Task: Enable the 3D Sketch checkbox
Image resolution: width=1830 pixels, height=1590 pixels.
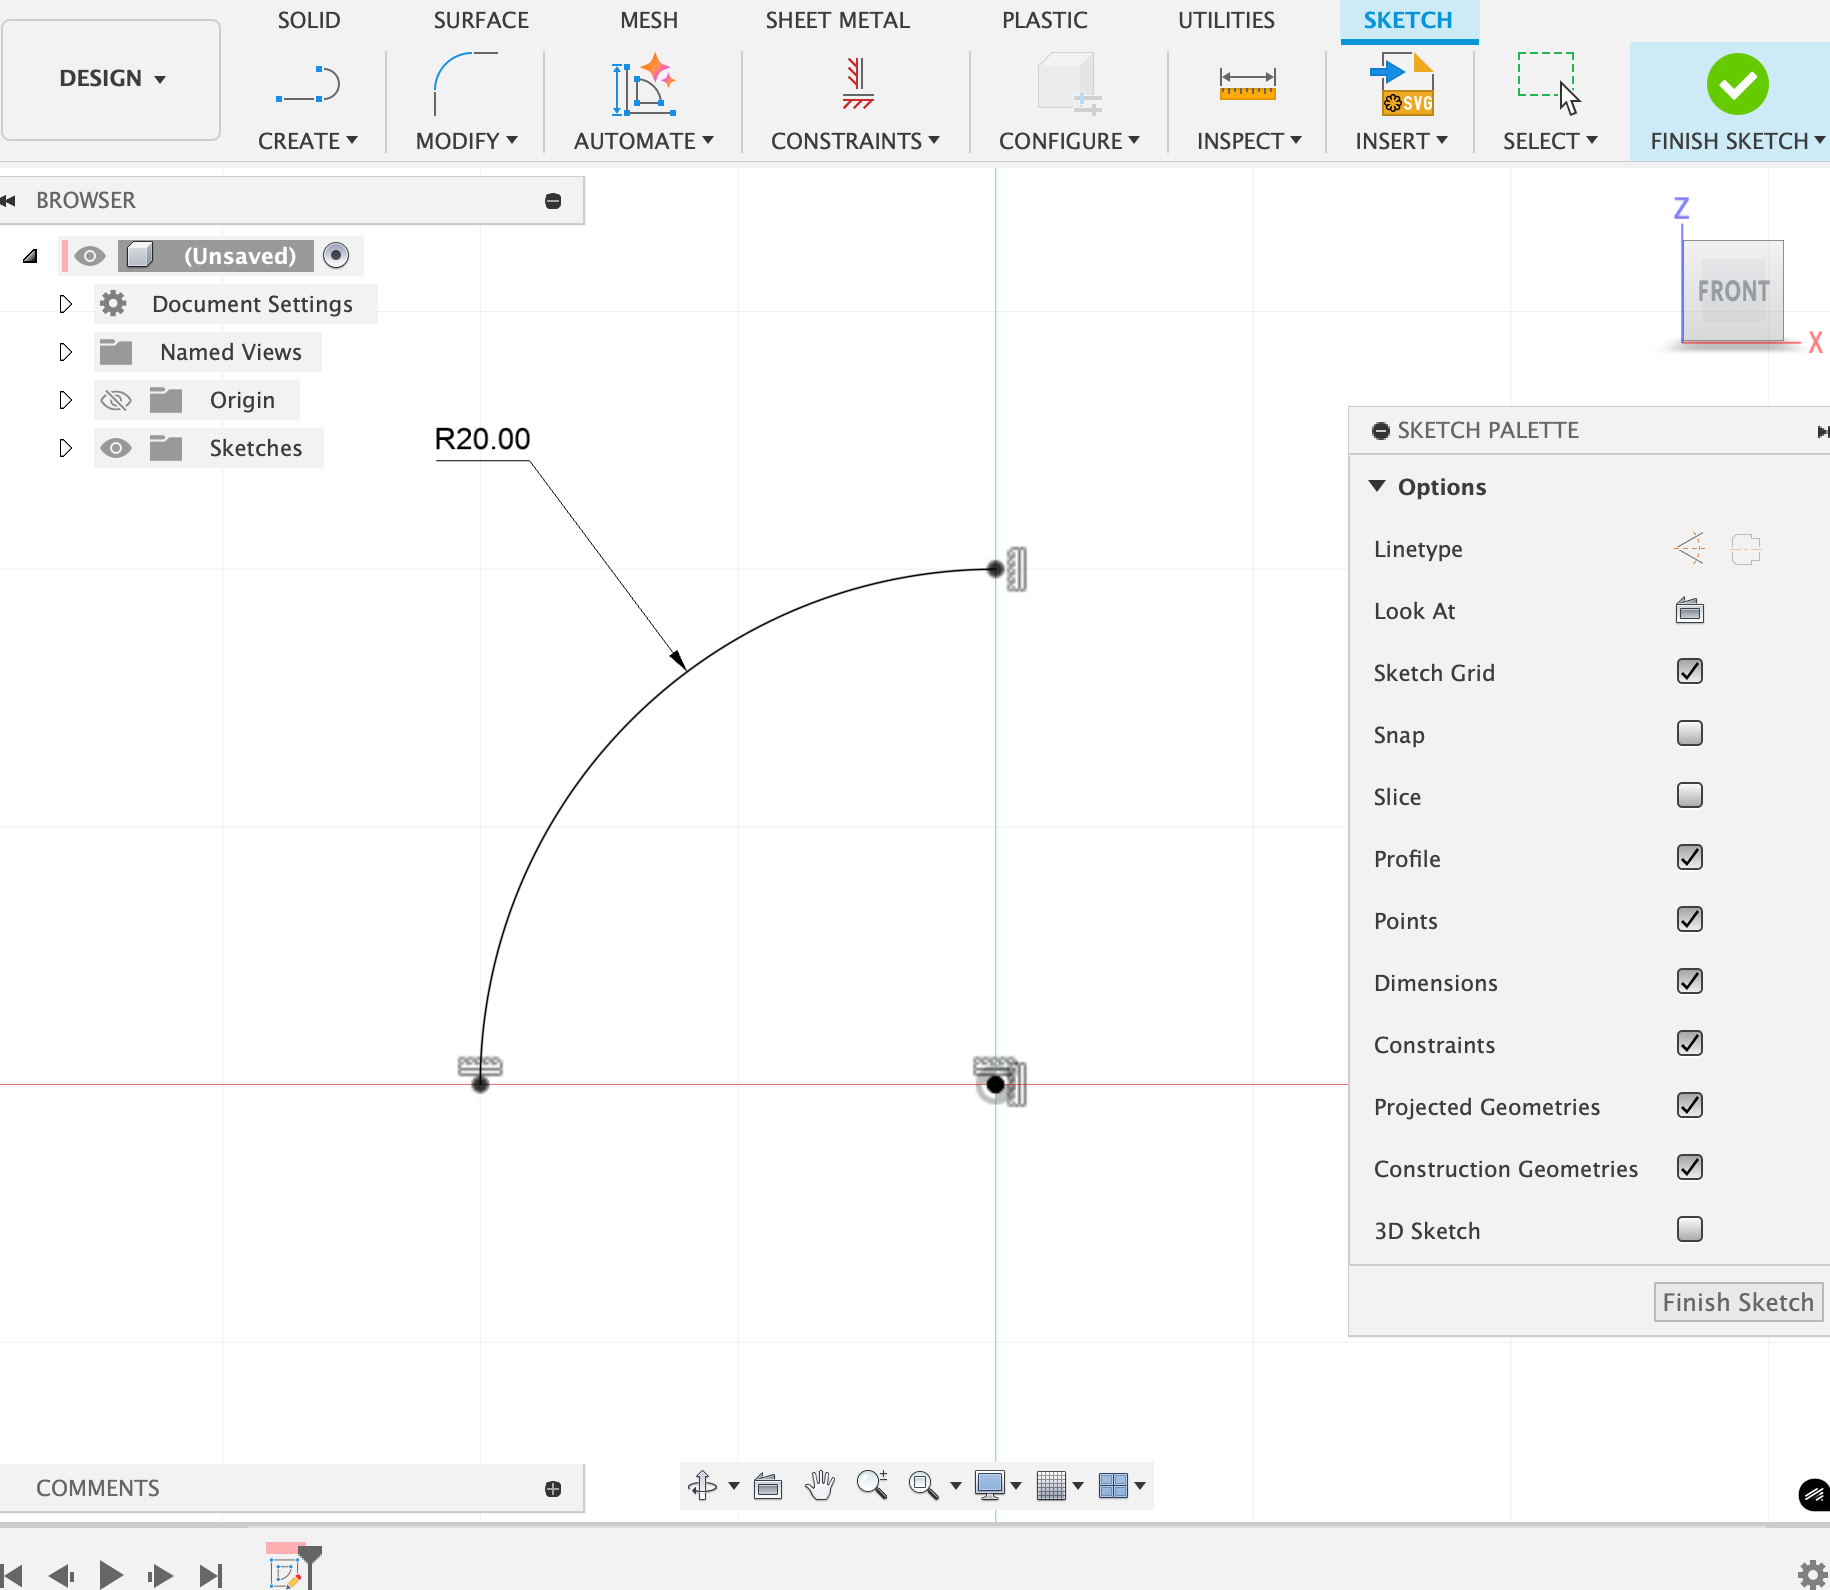Action: pos(1689,1230)
